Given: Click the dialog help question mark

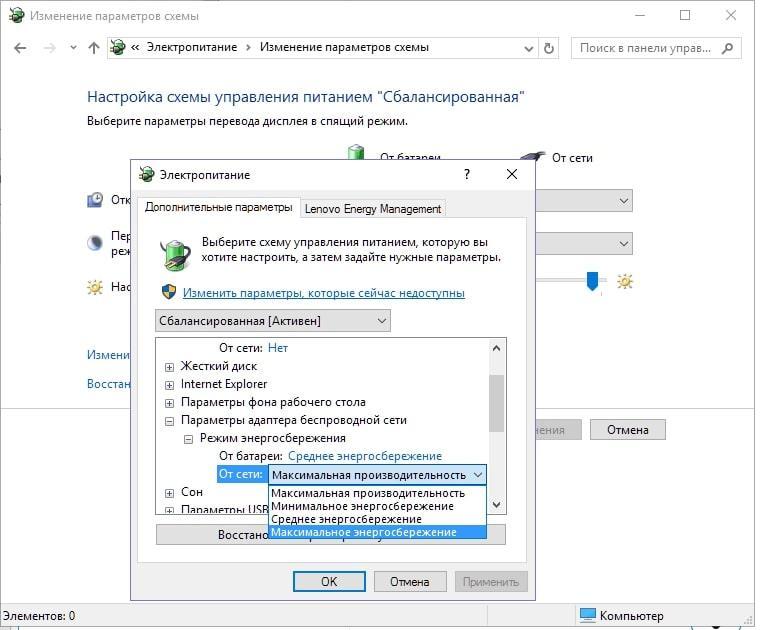Looking at the screenshot, I should [x=467, y=174].
